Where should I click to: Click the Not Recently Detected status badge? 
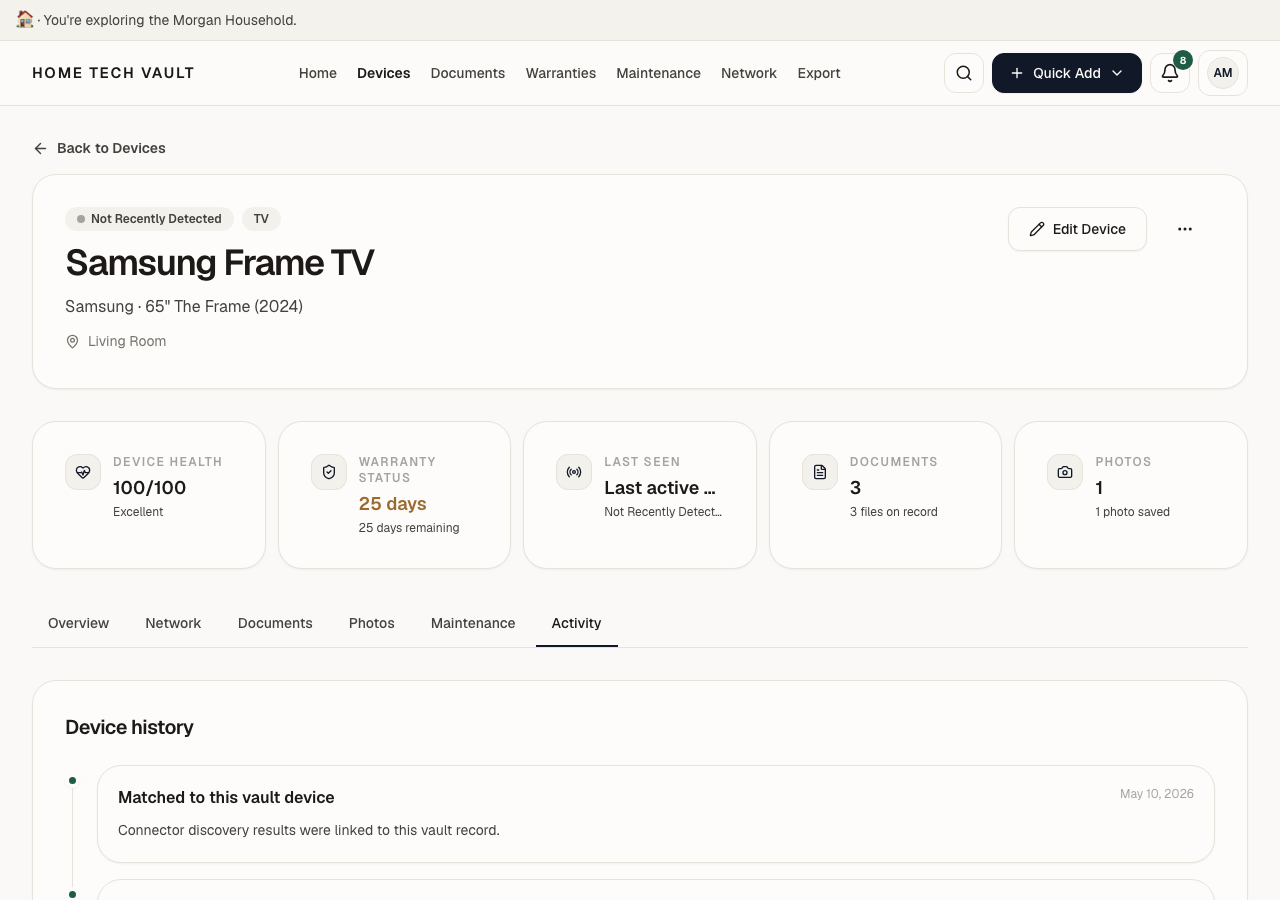point(149,219)
